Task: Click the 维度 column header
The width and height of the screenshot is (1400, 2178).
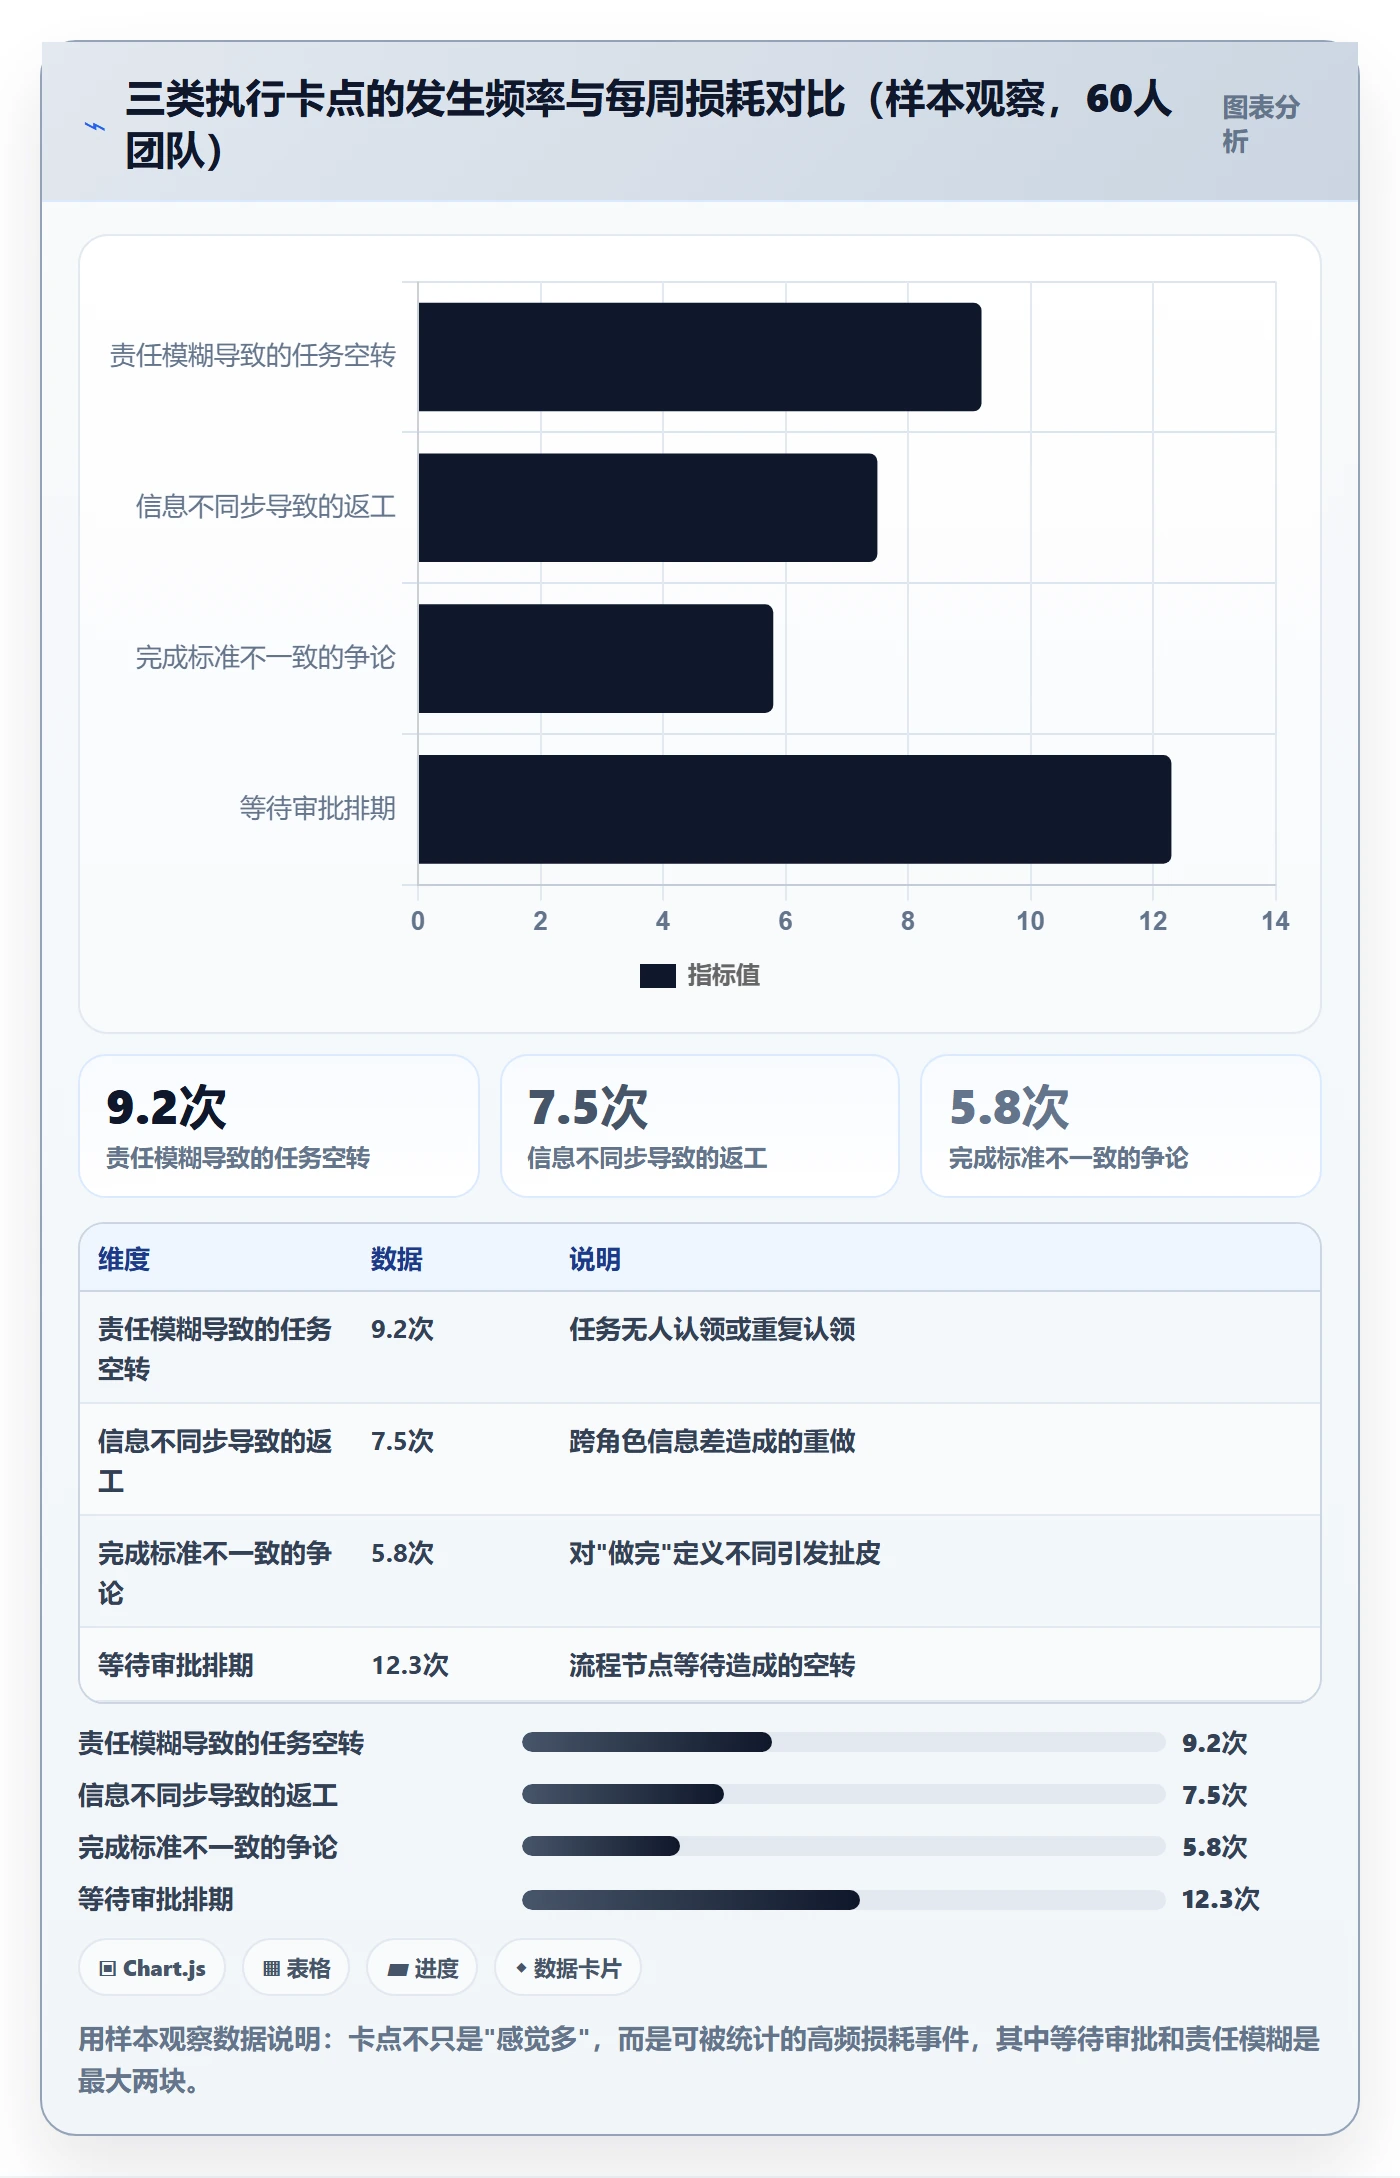Action: pos(124,1259)
